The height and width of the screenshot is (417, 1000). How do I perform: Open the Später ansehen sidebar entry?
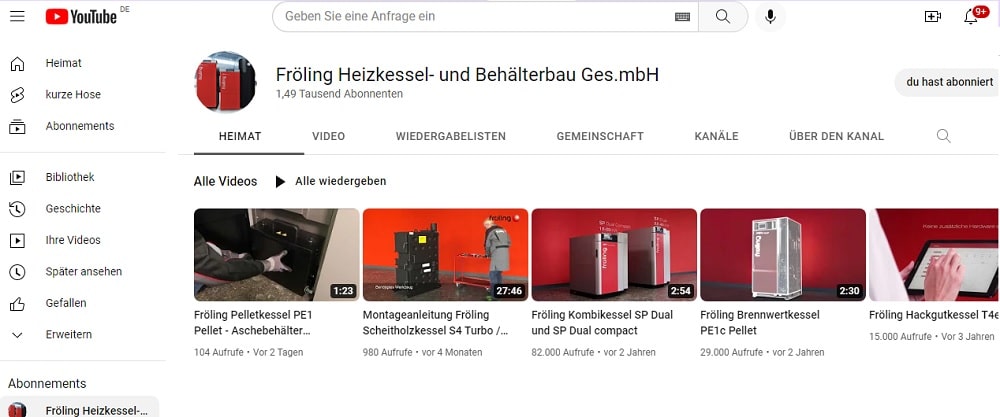pyautogui.click(x=83, y=272)
